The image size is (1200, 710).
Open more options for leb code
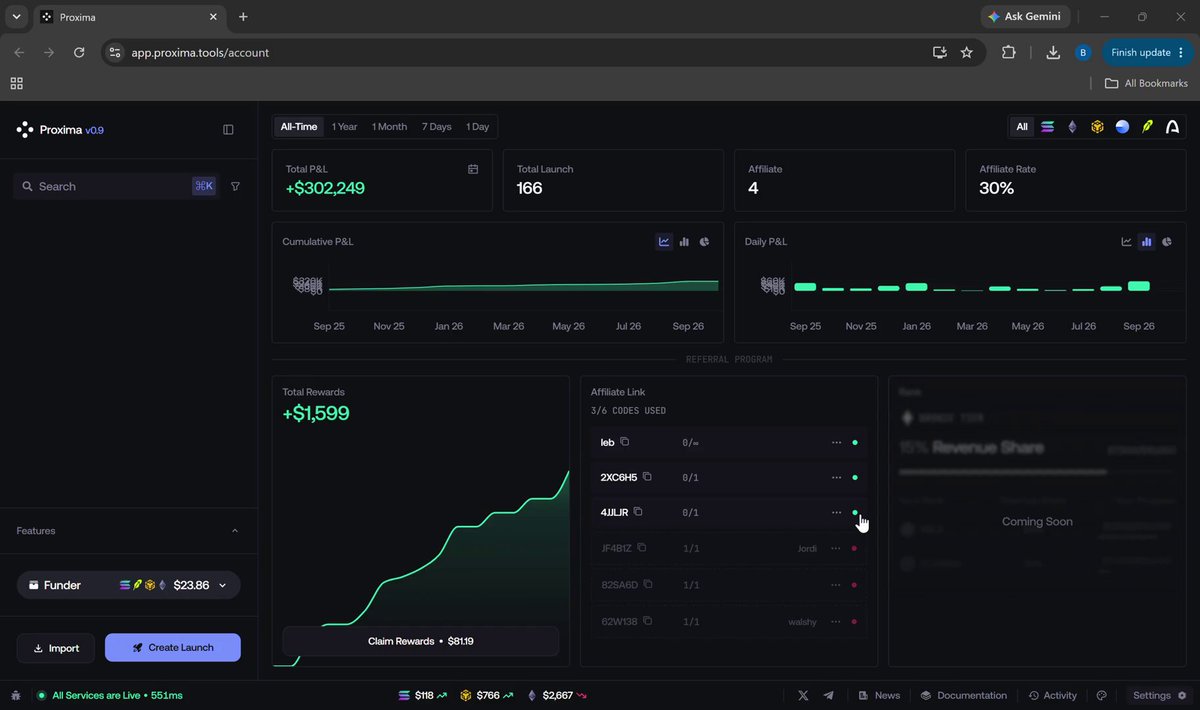[836, 442]
